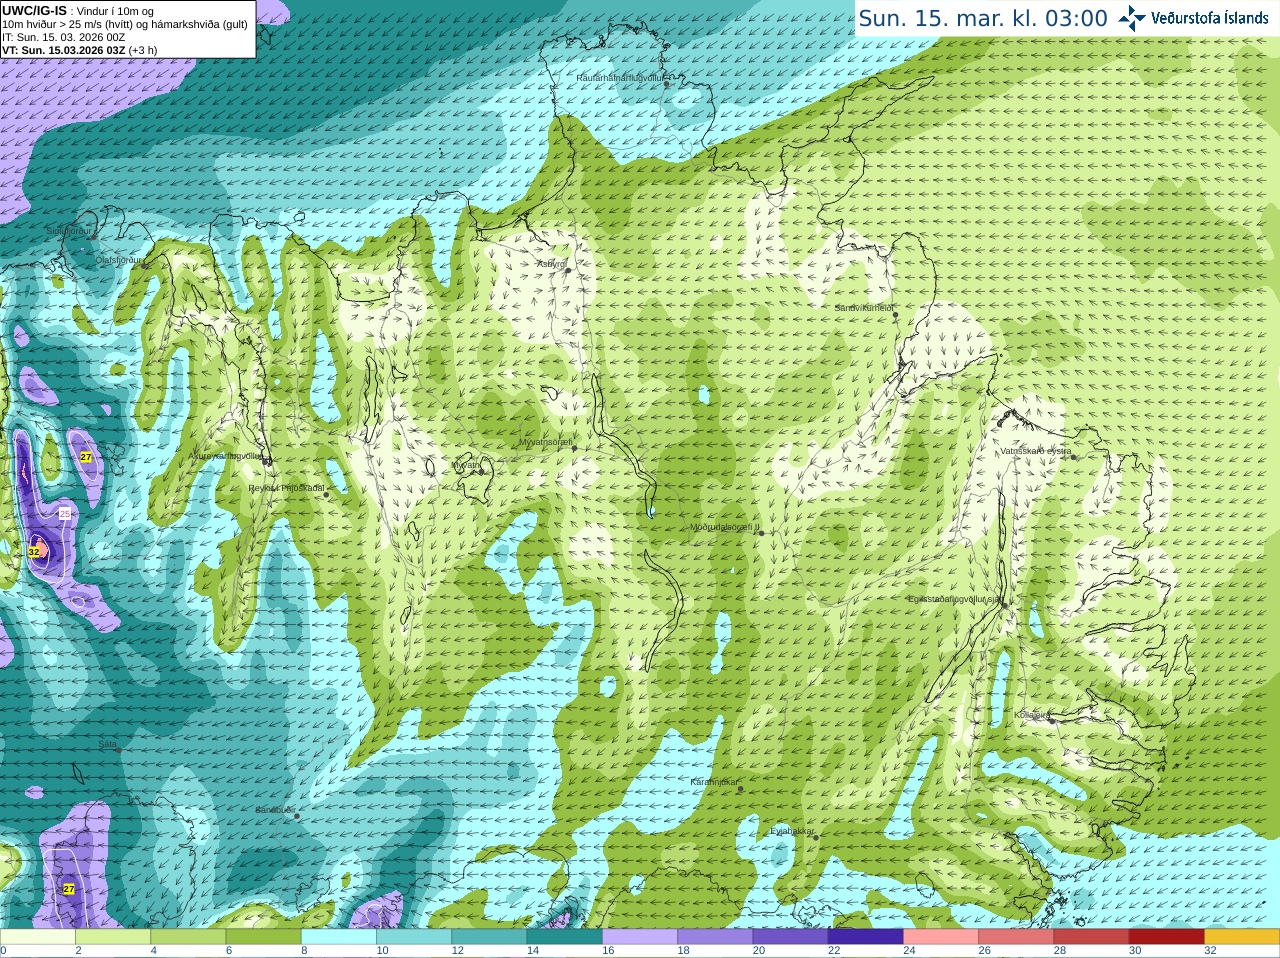Click the legend scale value 30
The width and height of the screenshot is (1280, 958).
point(1135,951)
